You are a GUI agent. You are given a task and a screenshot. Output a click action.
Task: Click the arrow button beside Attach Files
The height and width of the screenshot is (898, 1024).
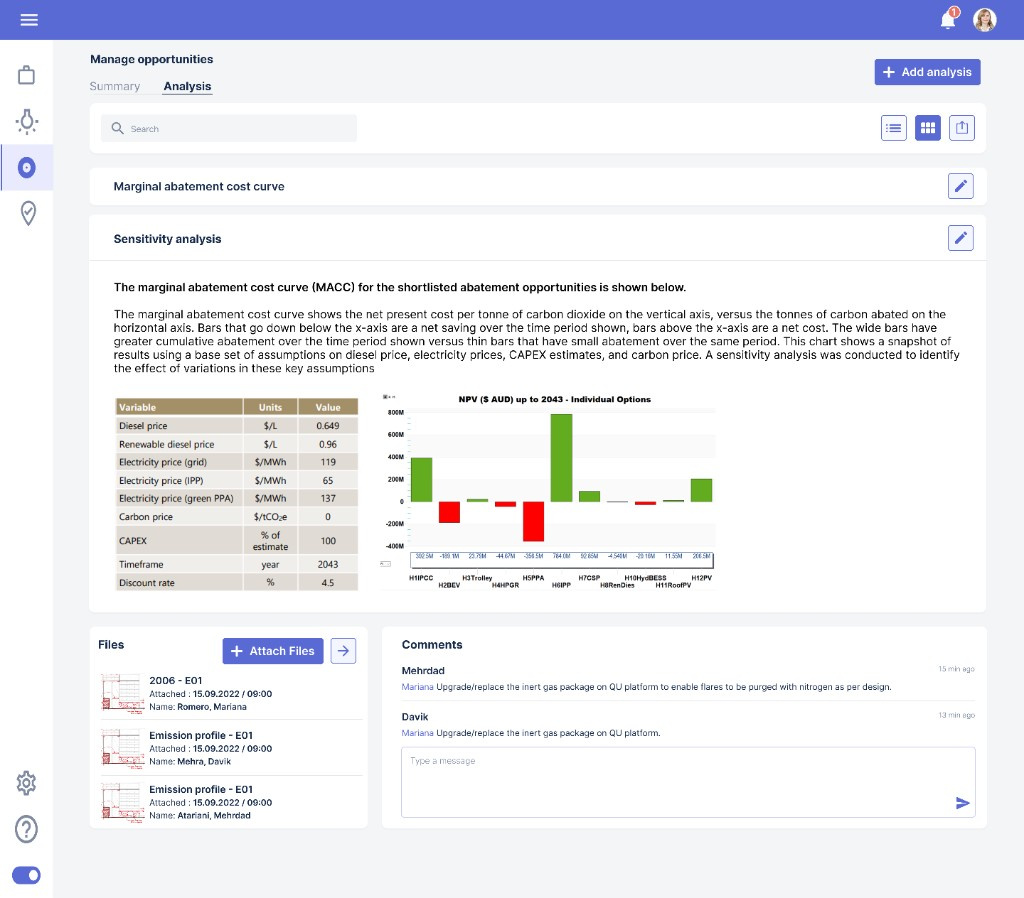tap(344, 650)
